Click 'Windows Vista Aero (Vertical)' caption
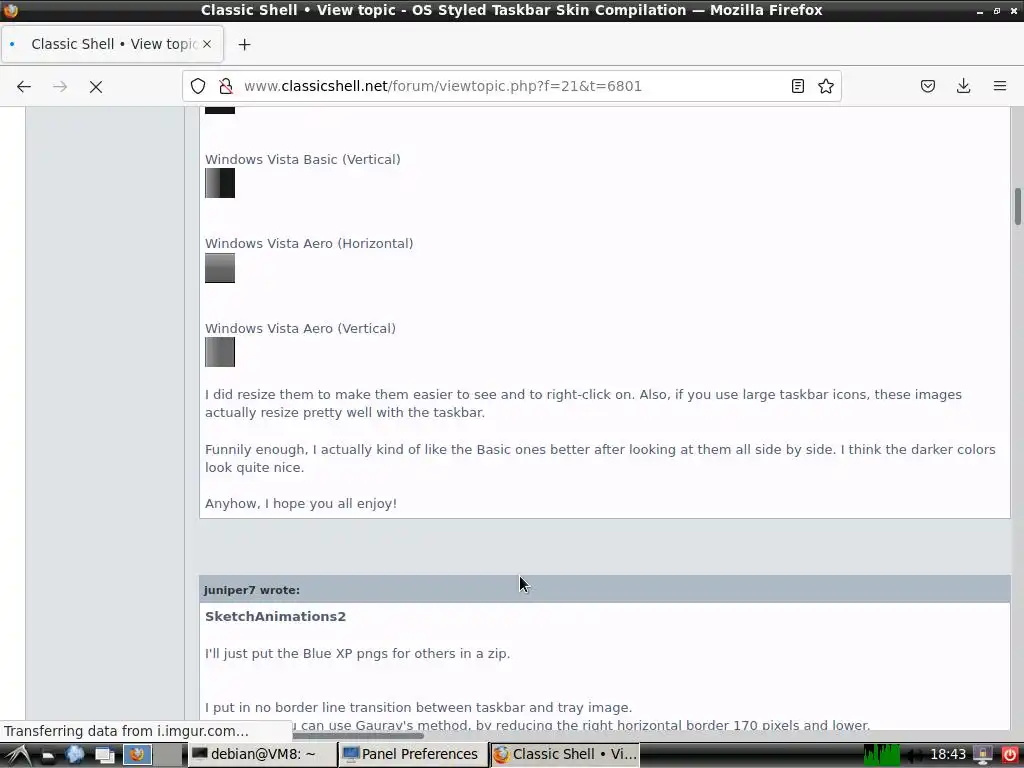The image size is (1024, 768). pos(300,328)
